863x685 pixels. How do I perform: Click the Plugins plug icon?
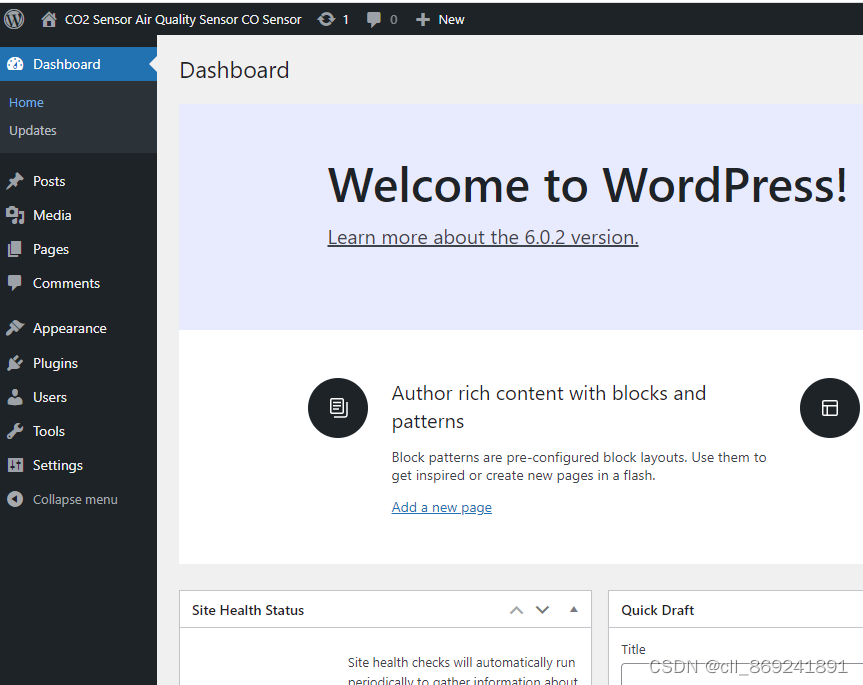15,363
